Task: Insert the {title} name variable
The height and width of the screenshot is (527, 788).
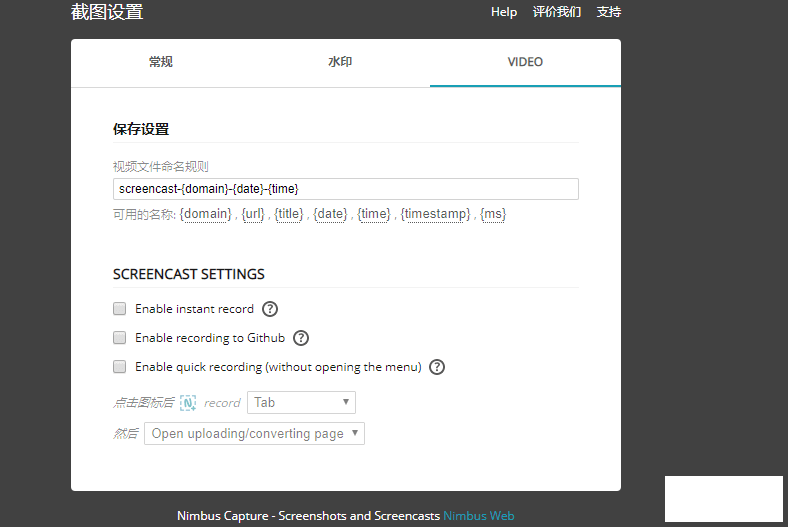Action: [x=289, y=214]
